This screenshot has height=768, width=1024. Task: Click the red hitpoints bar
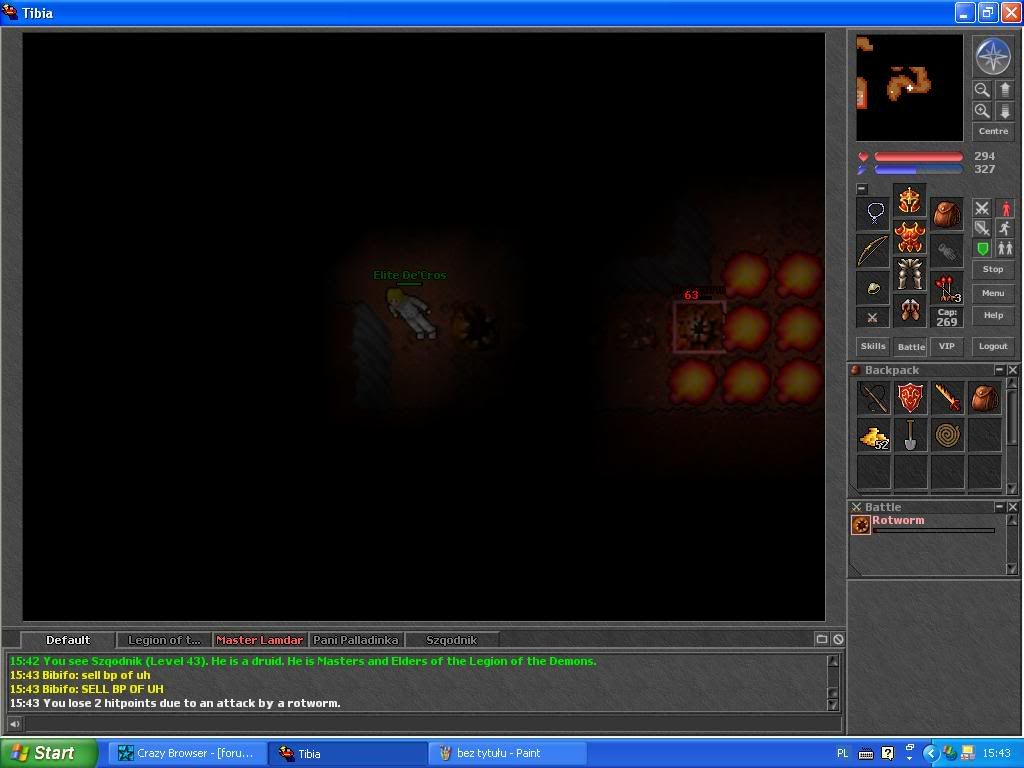pos(918,157)
